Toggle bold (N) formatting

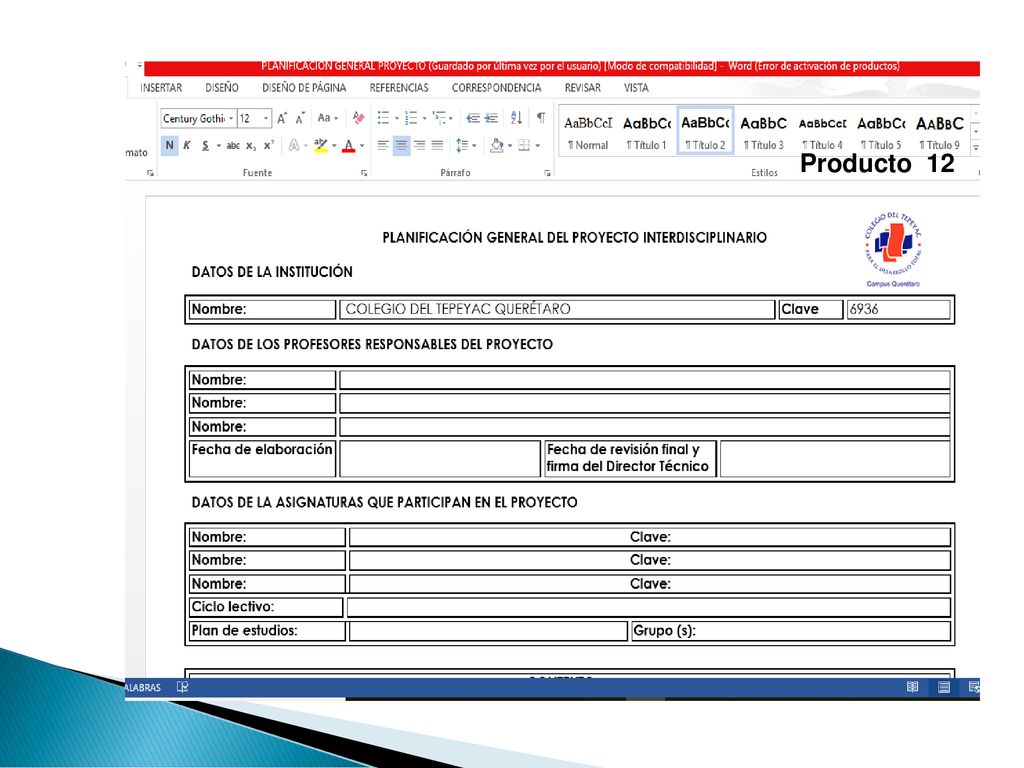pyautogui.click(x=169, y=145)
